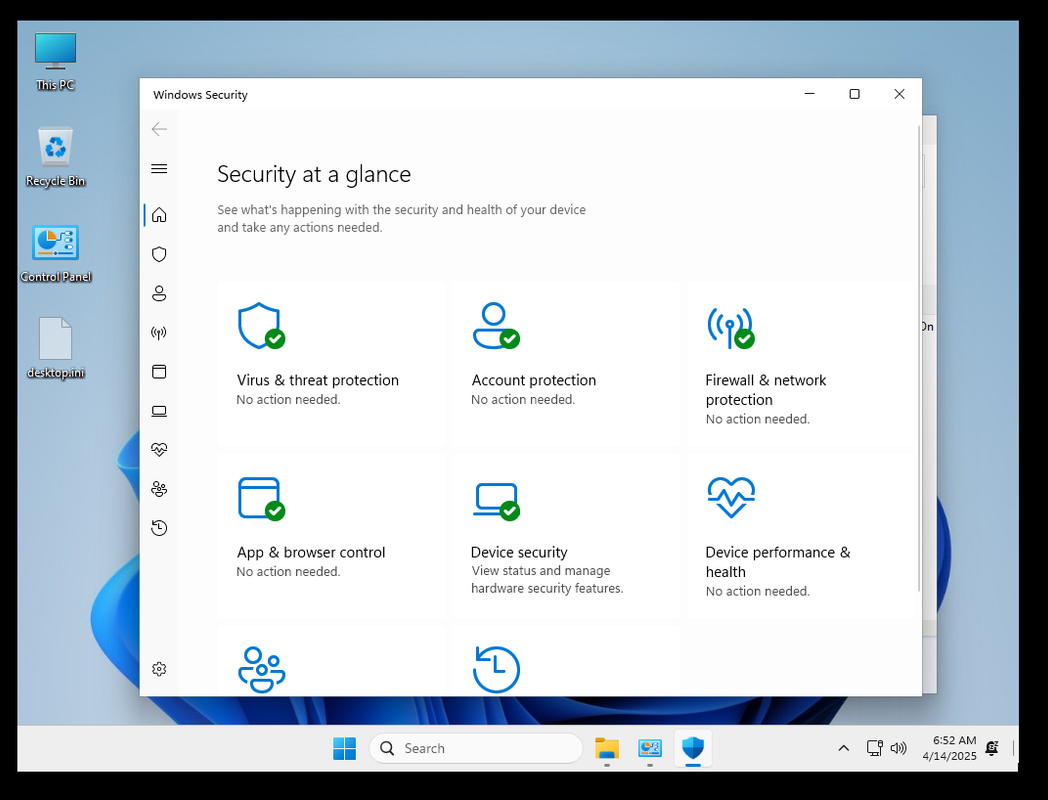Click the large Firewall & network antenna icon
Screen dimensions: 1048x800
tap(731, 327)
